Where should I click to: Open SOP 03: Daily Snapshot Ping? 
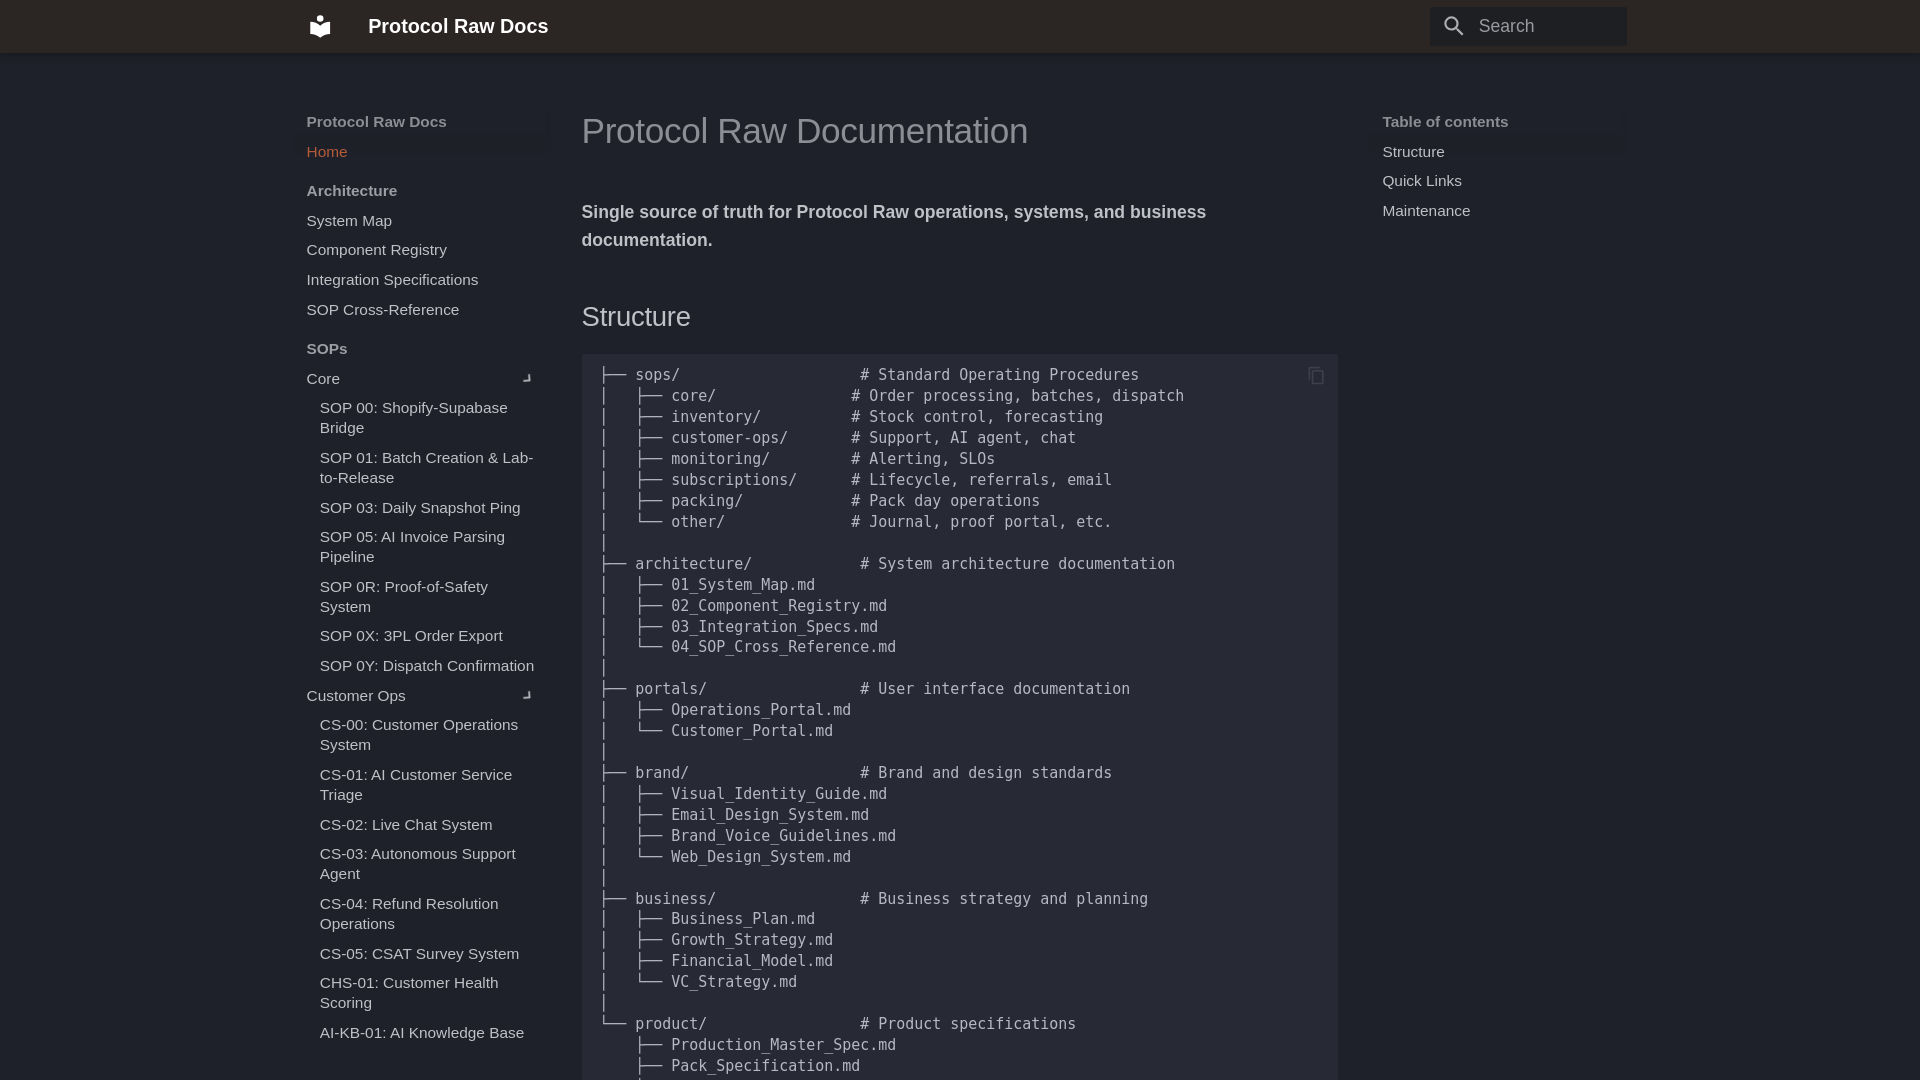[x=420, y=508]
